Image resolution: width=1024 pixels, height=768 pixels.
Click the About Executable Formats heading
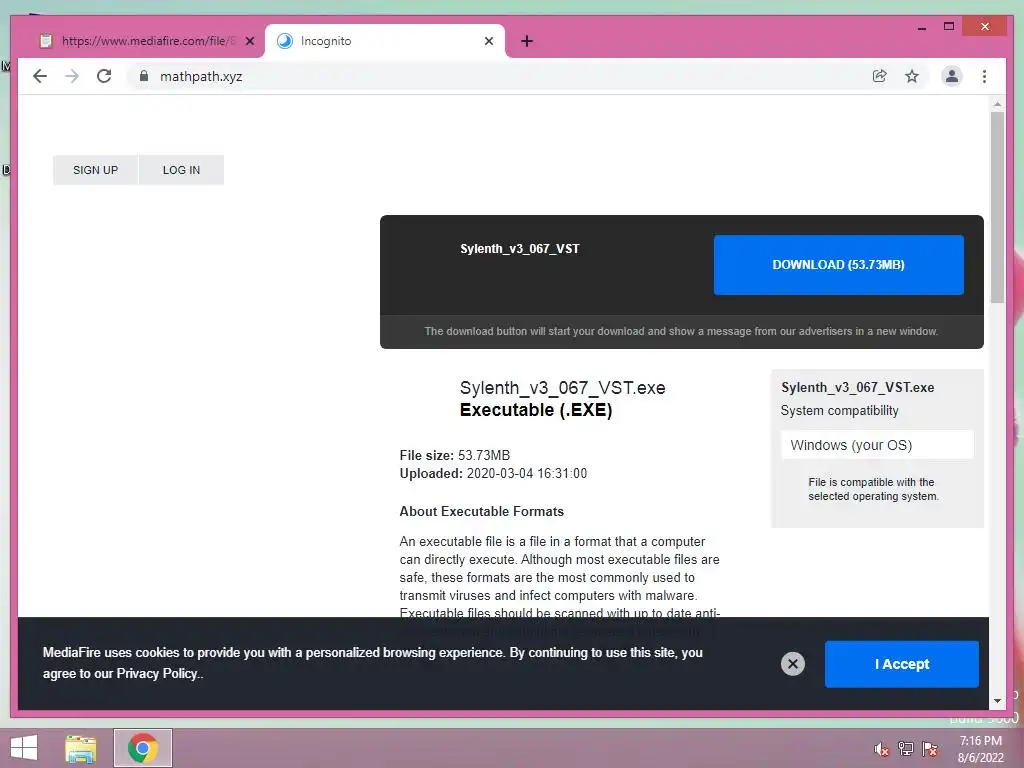pyautogui.click(x=481, y=511)
